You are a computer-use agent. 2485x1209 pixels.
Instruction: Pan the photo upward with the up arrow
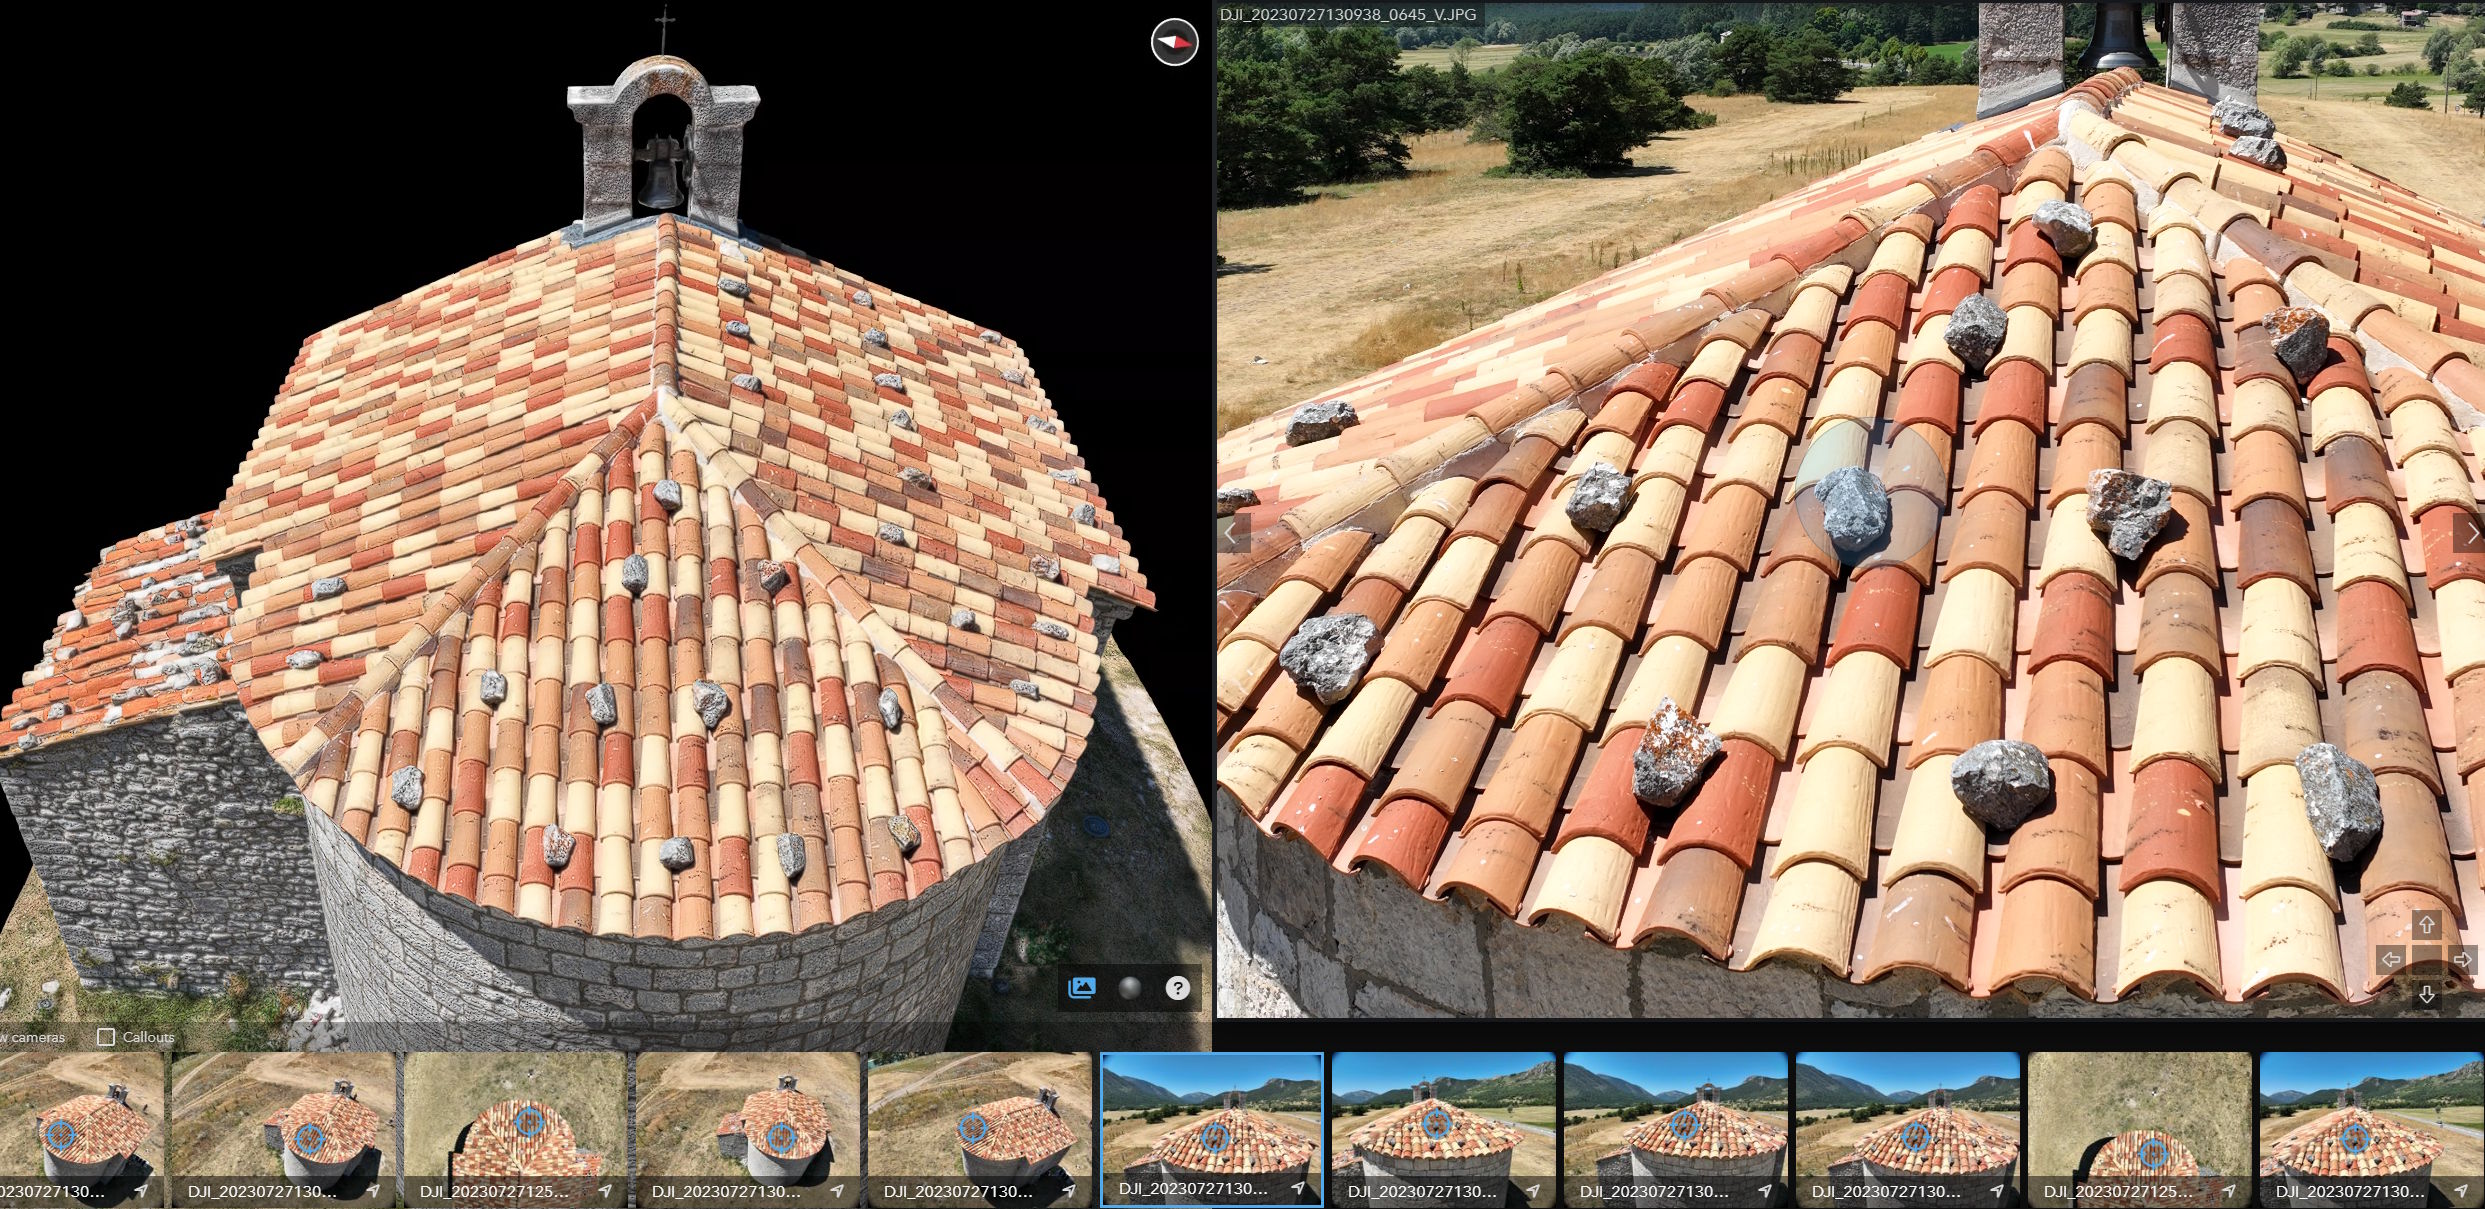[x=2427, y=925]
